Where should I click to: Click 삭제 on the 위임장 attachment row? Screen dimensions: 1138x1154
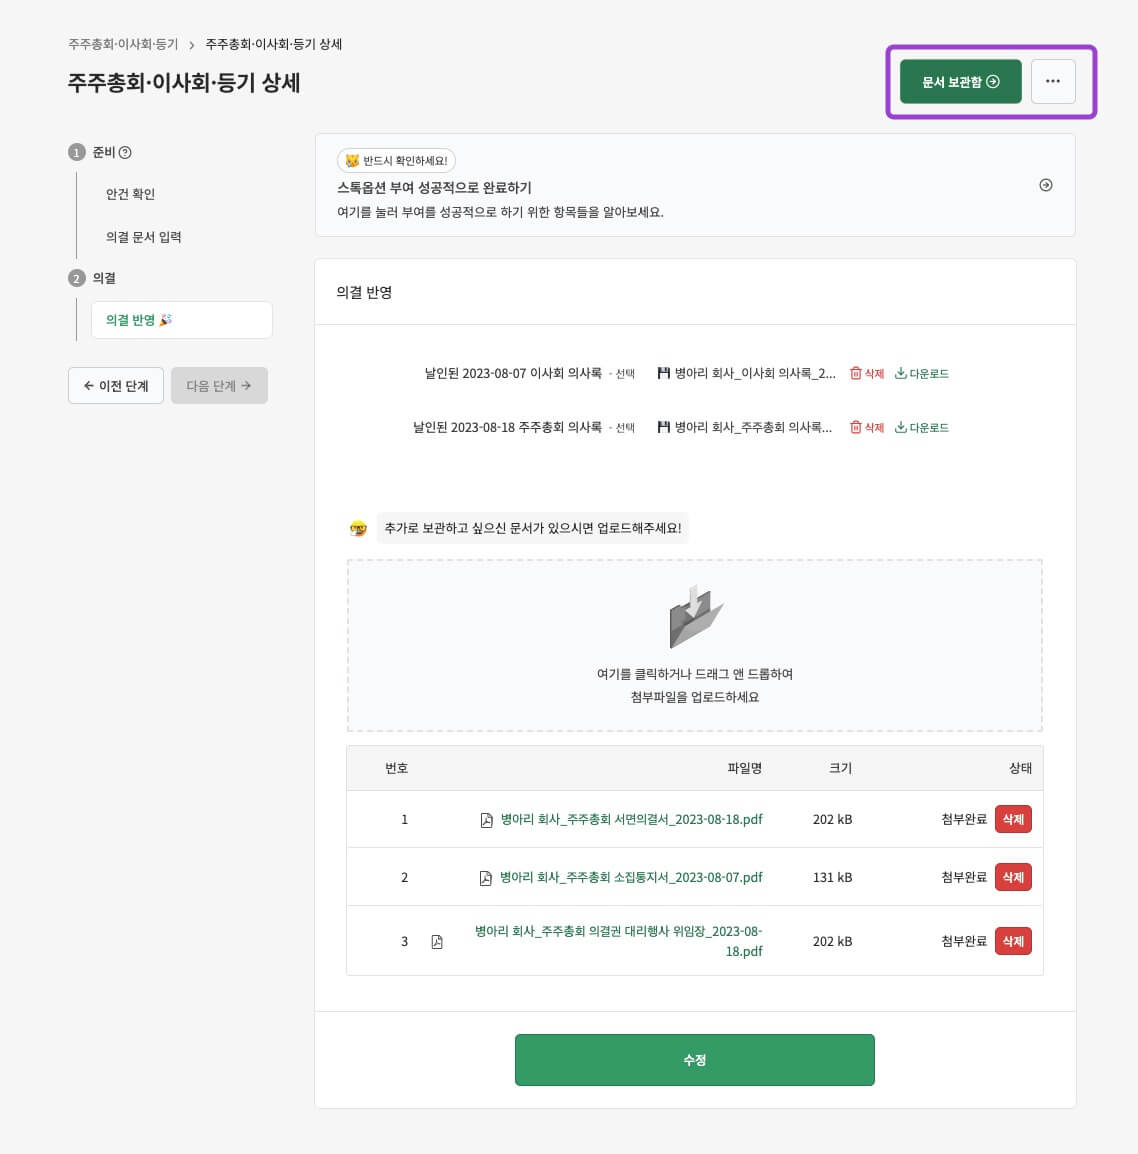pos(1012,940)
